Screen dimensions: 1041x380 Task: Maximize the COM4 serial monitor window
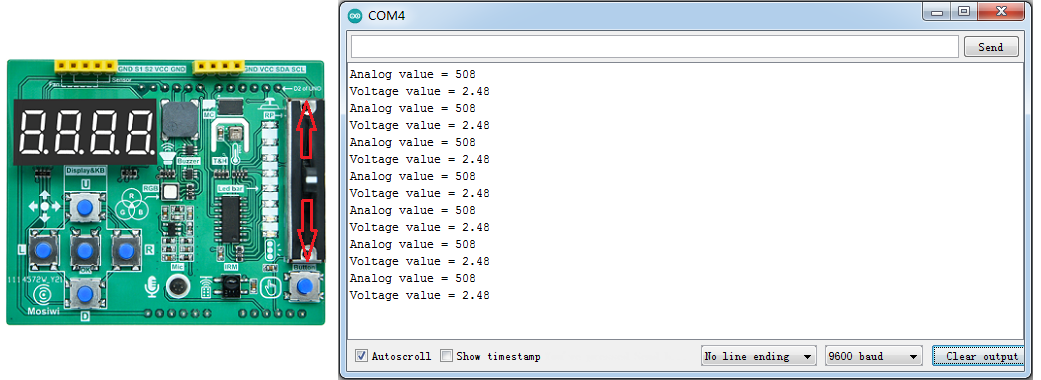coord(963,12)
